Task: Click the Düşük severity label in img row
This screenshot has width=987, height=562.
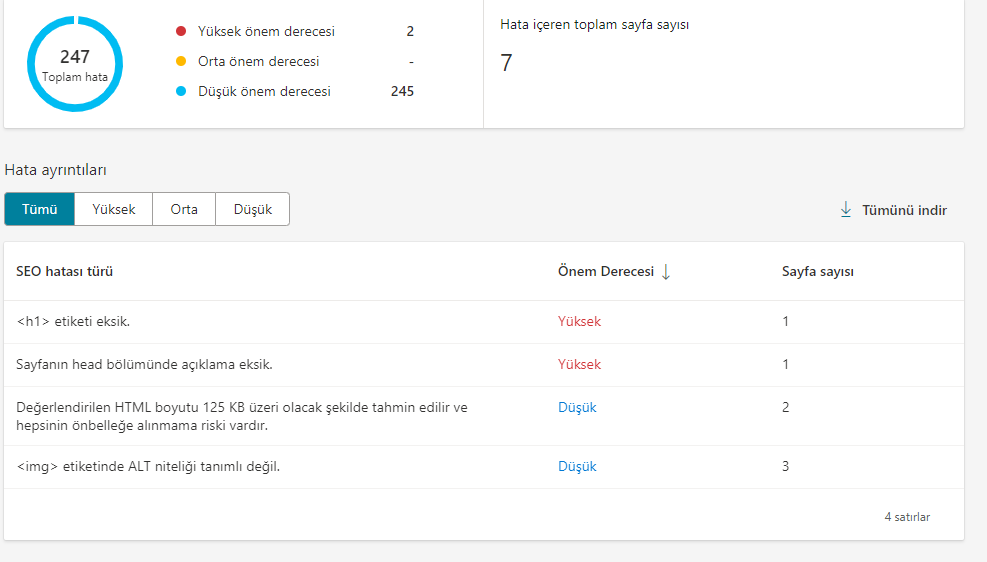Action: pos(577,466)
